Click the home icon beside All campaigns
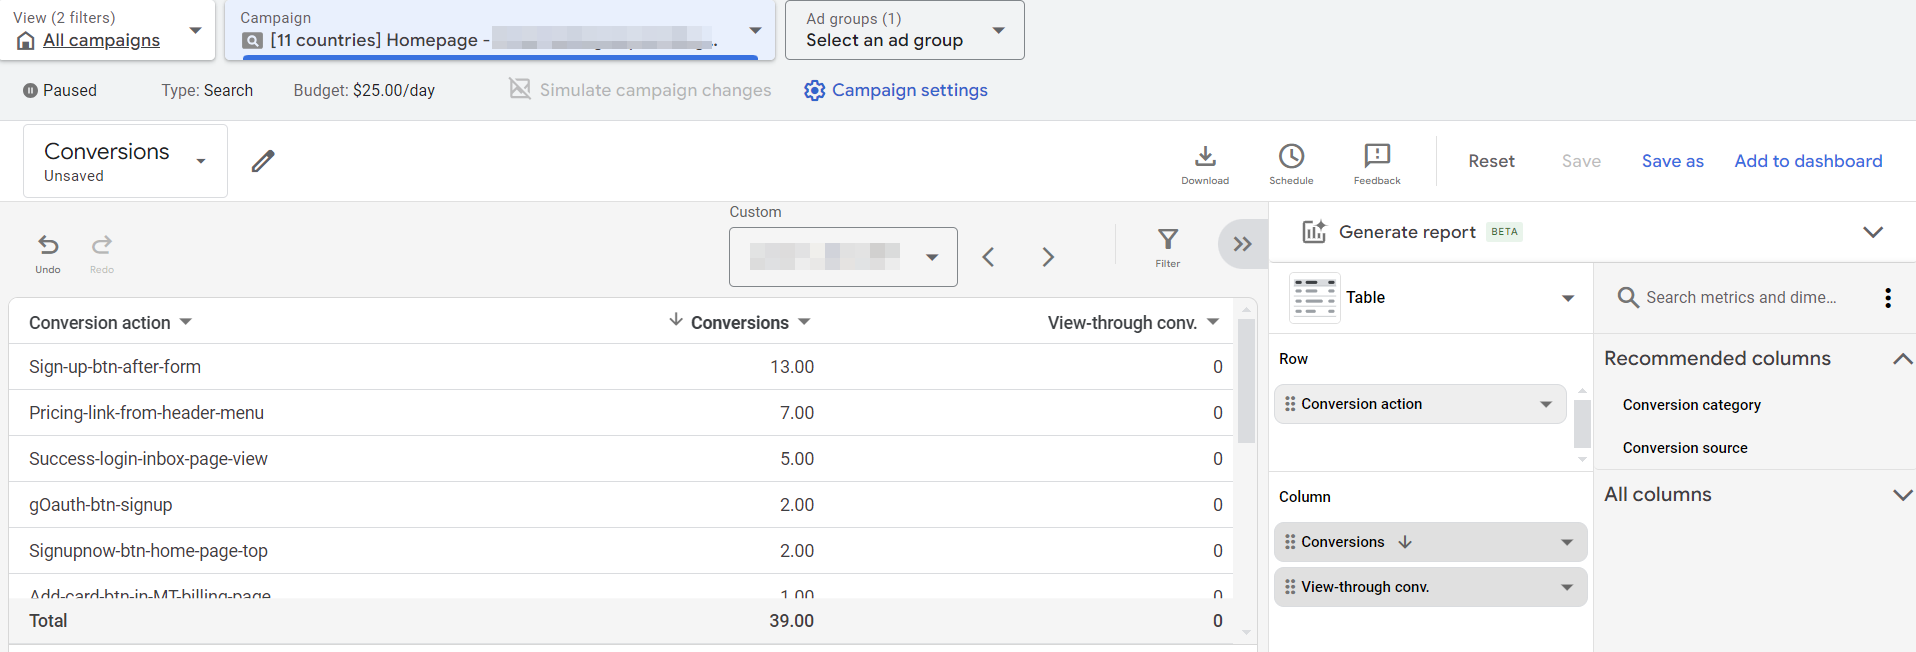 pos(26,41)
